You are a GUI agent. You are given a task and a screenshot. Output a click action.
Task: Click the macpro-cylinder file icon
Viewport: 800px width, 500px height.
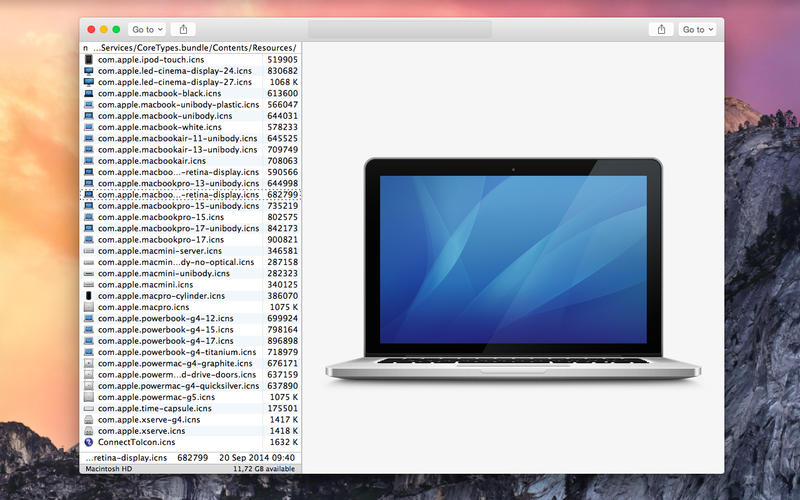click(89, 296)
